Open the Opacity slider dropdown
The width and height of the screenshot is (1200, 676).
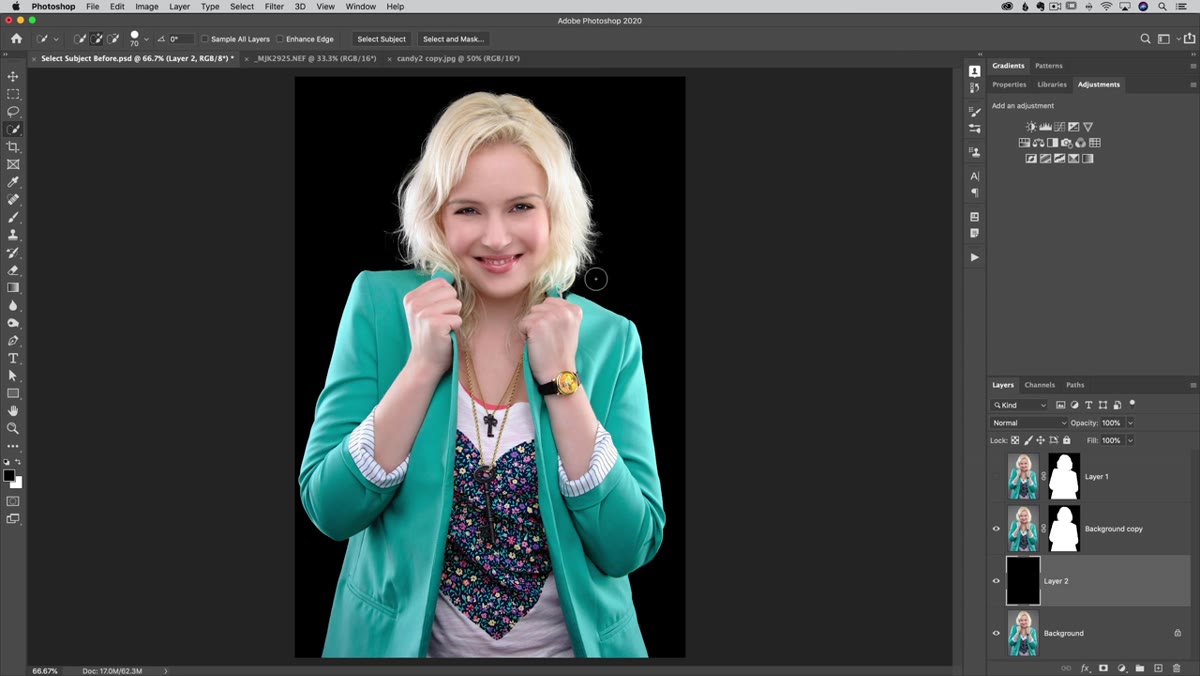(1131, 423)
